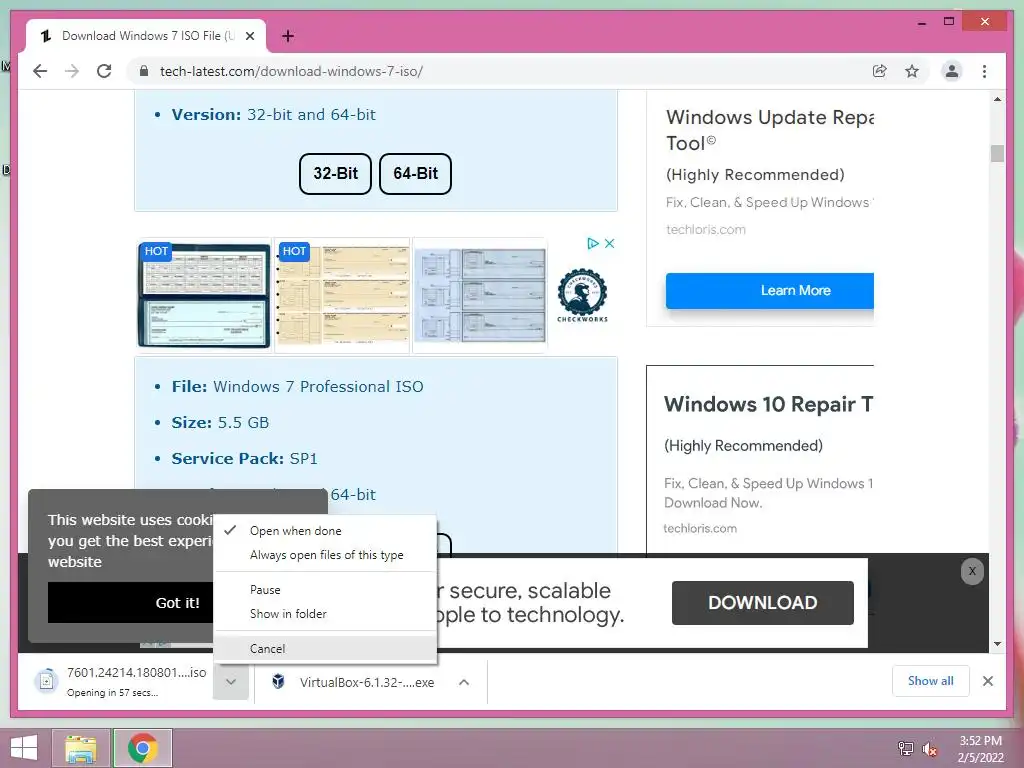Close the Checkworks ad with the X icon
Screen dimensions: 1024x768
pos(609,244)
